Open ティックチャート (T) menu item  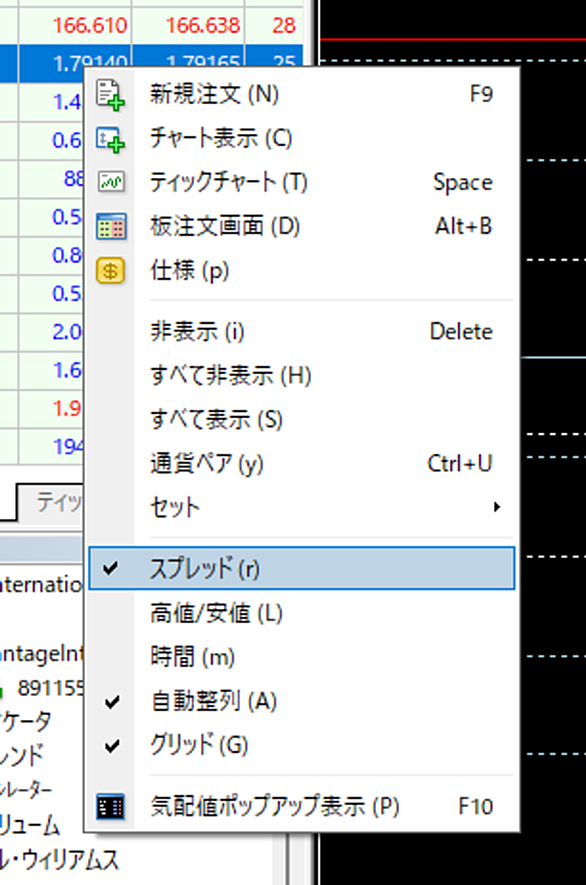coord(301,182)
